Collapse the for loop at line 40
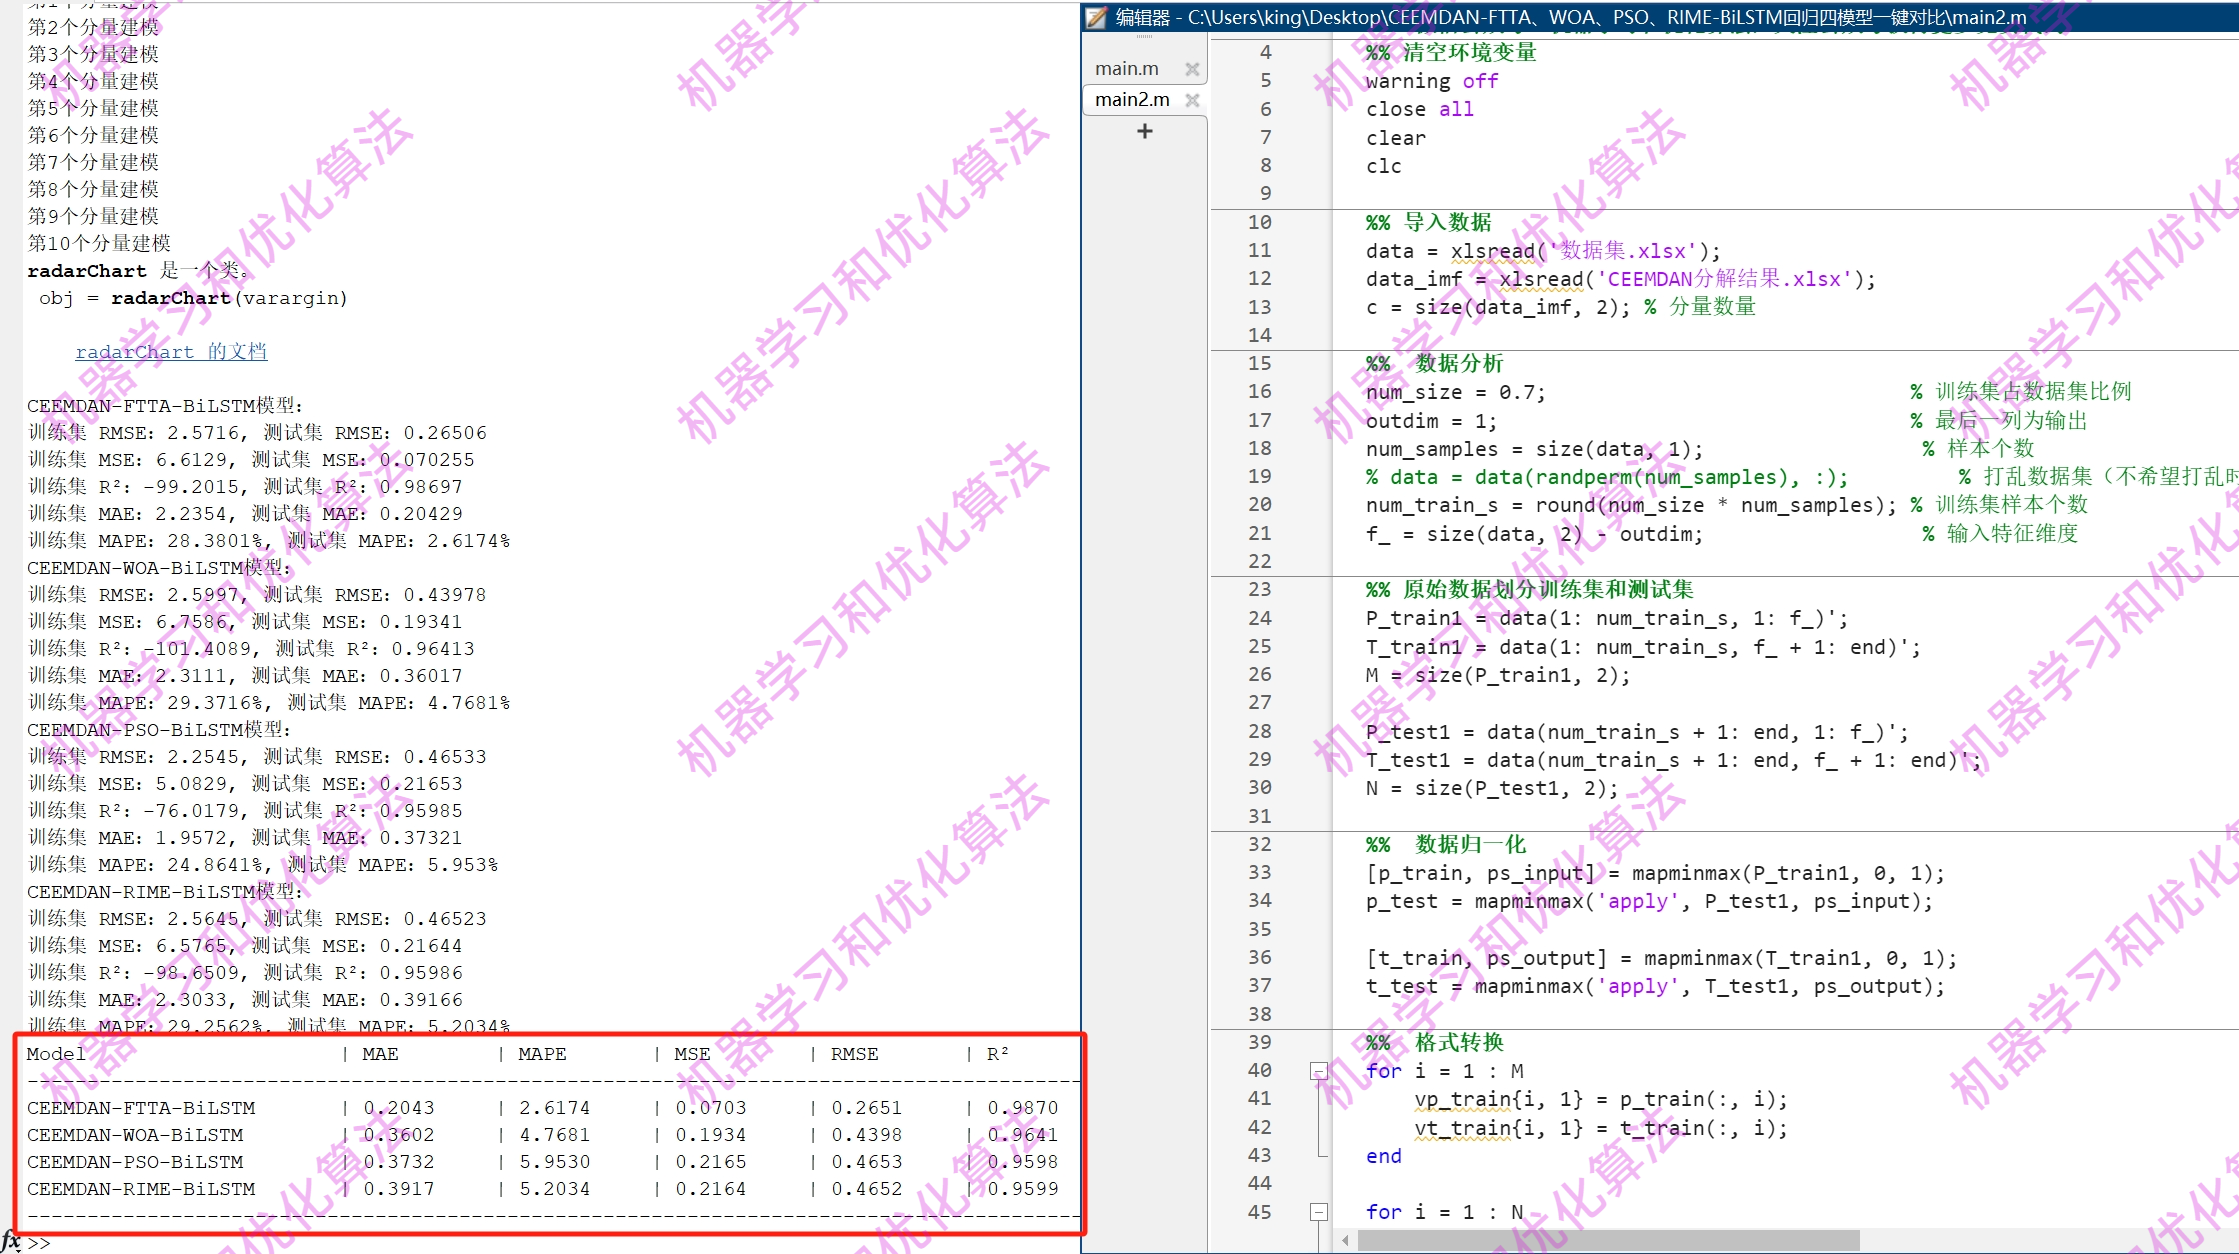Image resolution: width=2239 pixels, height=1254 pixels. (1319, 1071)
